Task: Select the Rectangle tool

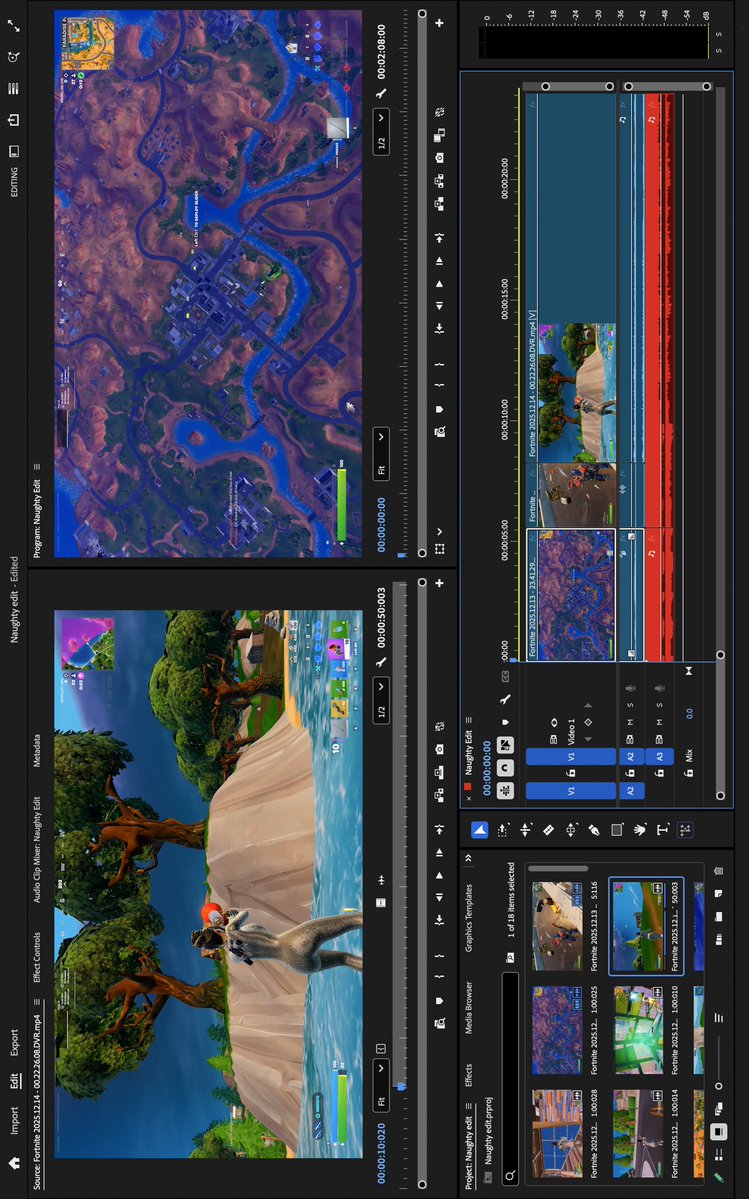Action: pyautogui.click(x=617, y=829)
